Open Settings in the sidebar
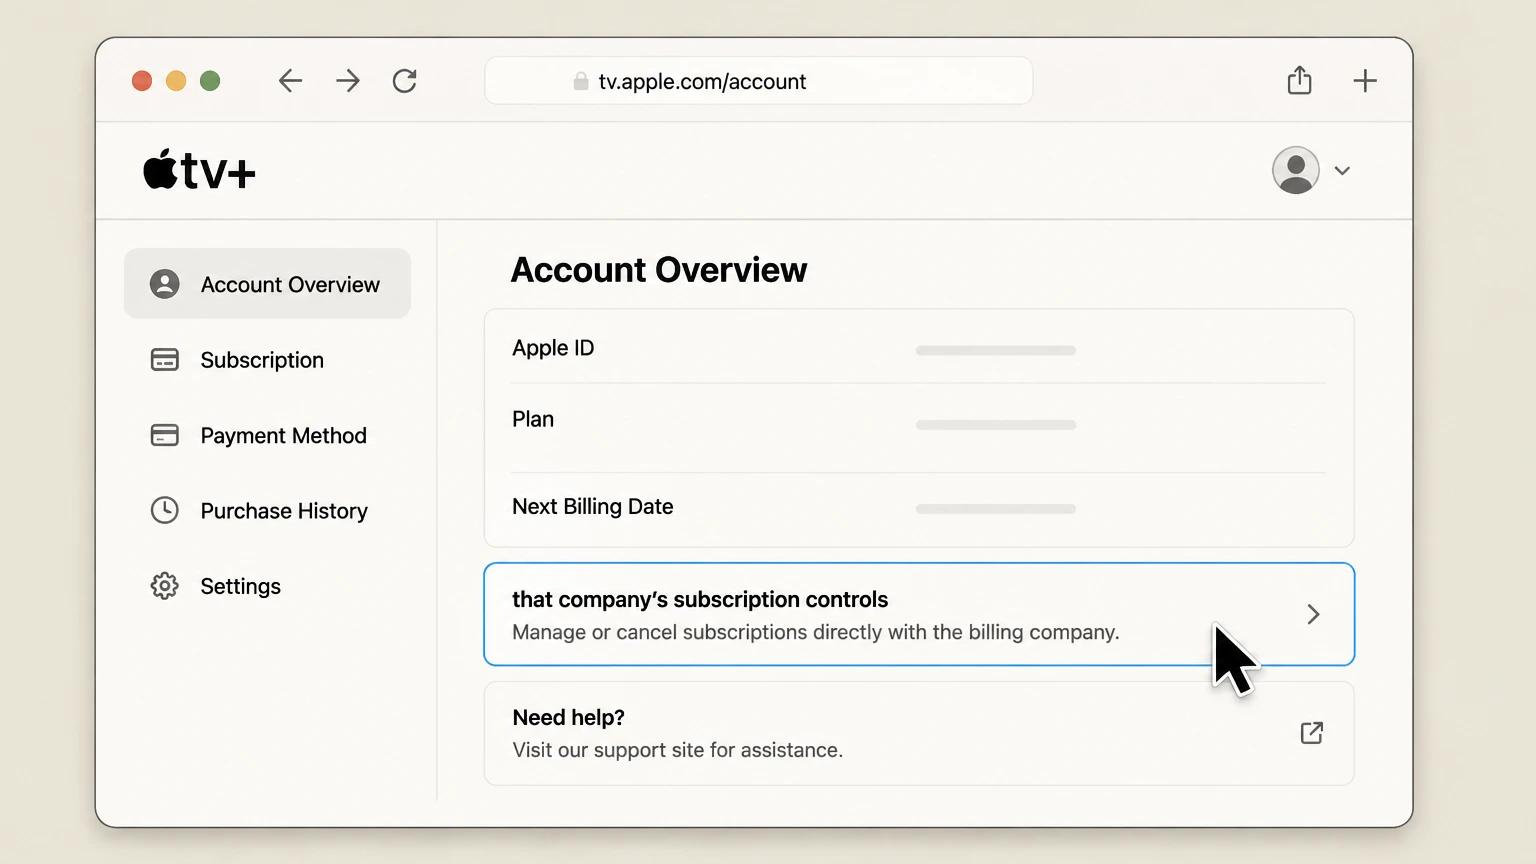Image resolution: width=1536 pixels, height=864 pixels. point(267,586)
